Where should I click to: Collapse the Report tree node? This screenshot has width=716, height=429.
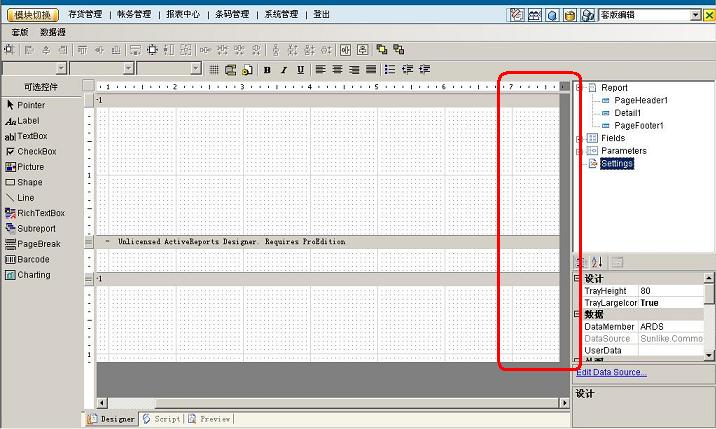[x=579, y=88]
